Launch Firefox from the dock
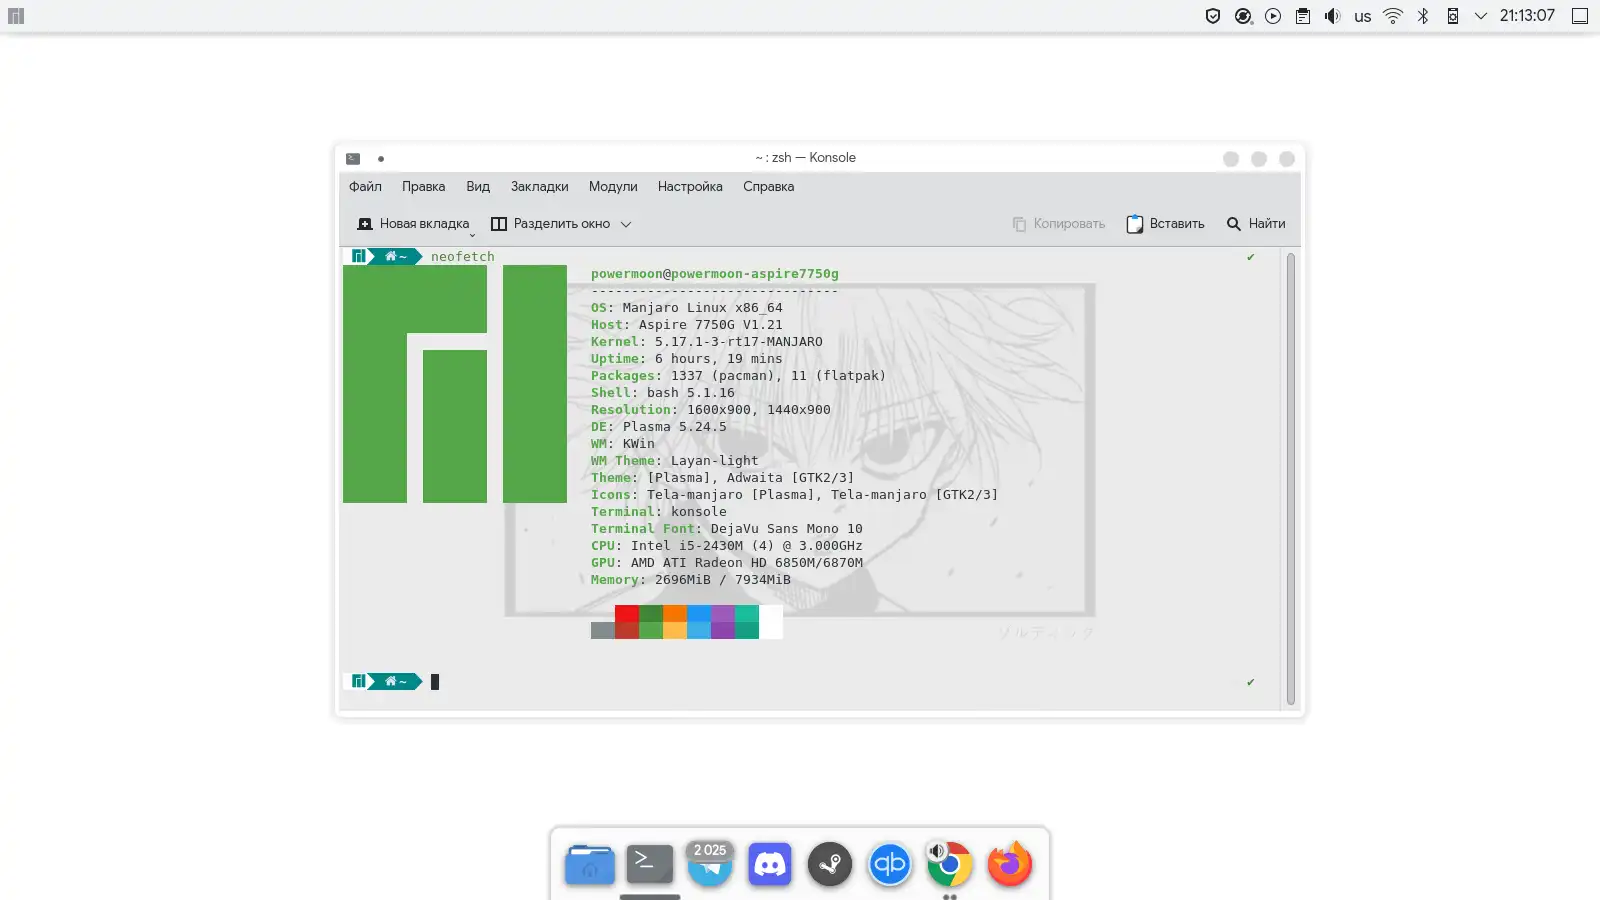Screen dimensions: 1600x900 [1010, 864]
